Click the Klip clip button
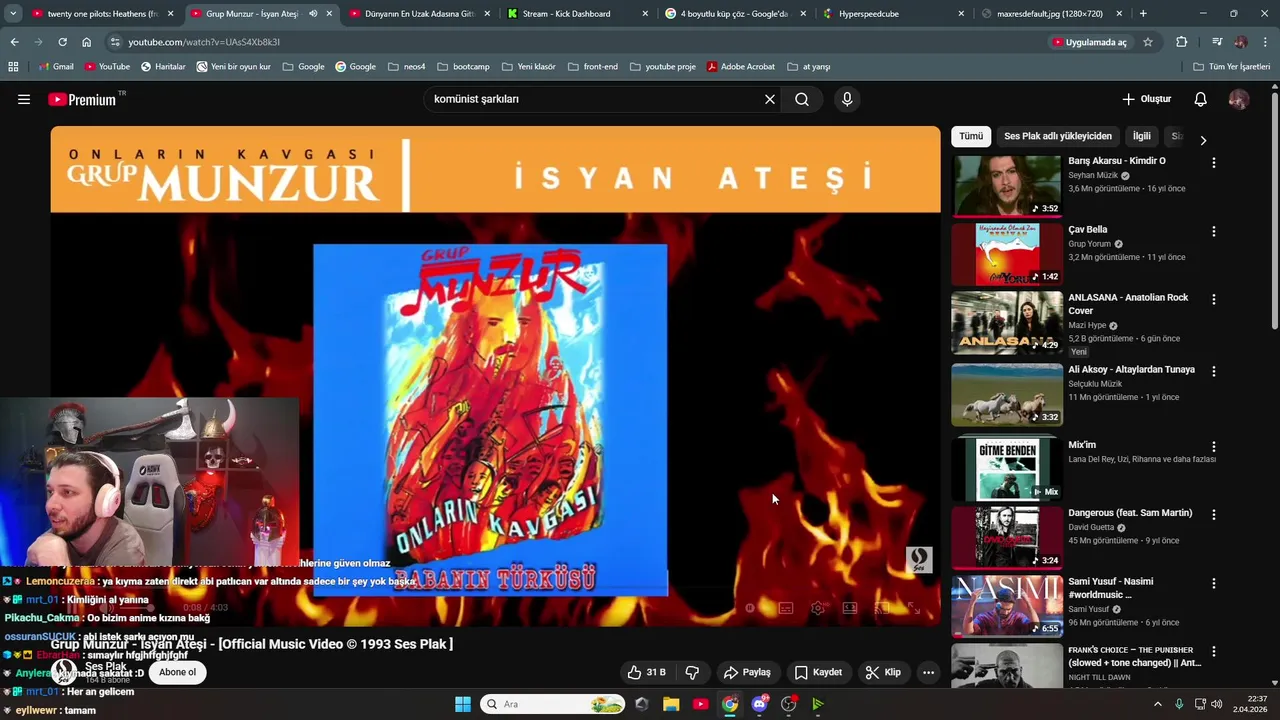The height and width of the screenshot is (720, 1280). coord(882,672)
